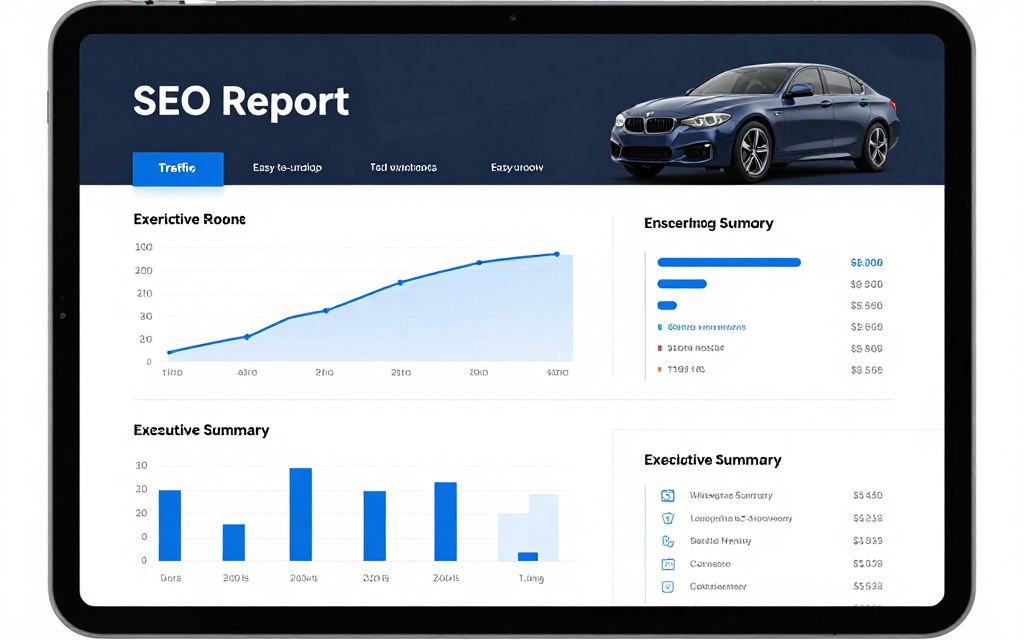Click the icon in the 'Sacite' row
The height and width of the screenshot is (640, 1024).
[667, 541]
